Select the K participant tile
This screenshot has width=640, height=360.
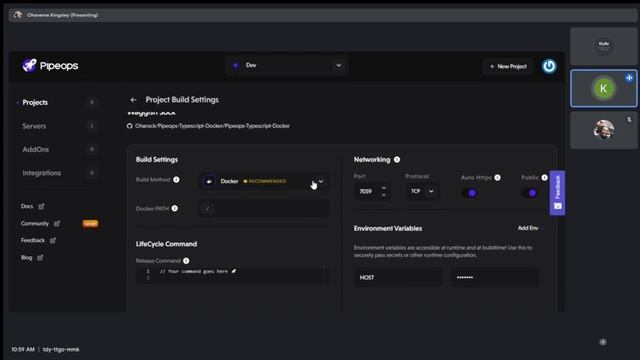tap(603, 88)
